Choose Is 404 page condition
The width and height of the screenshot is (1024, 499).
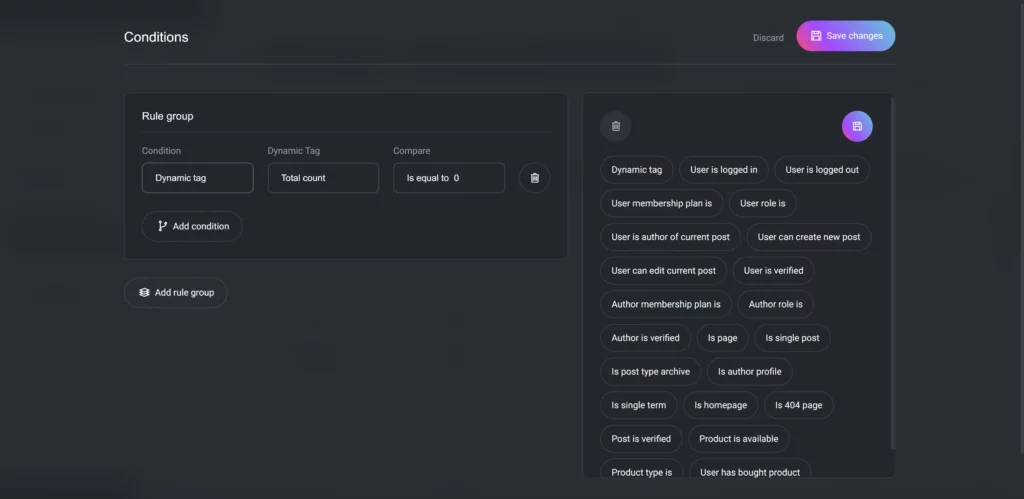point(799,405)
